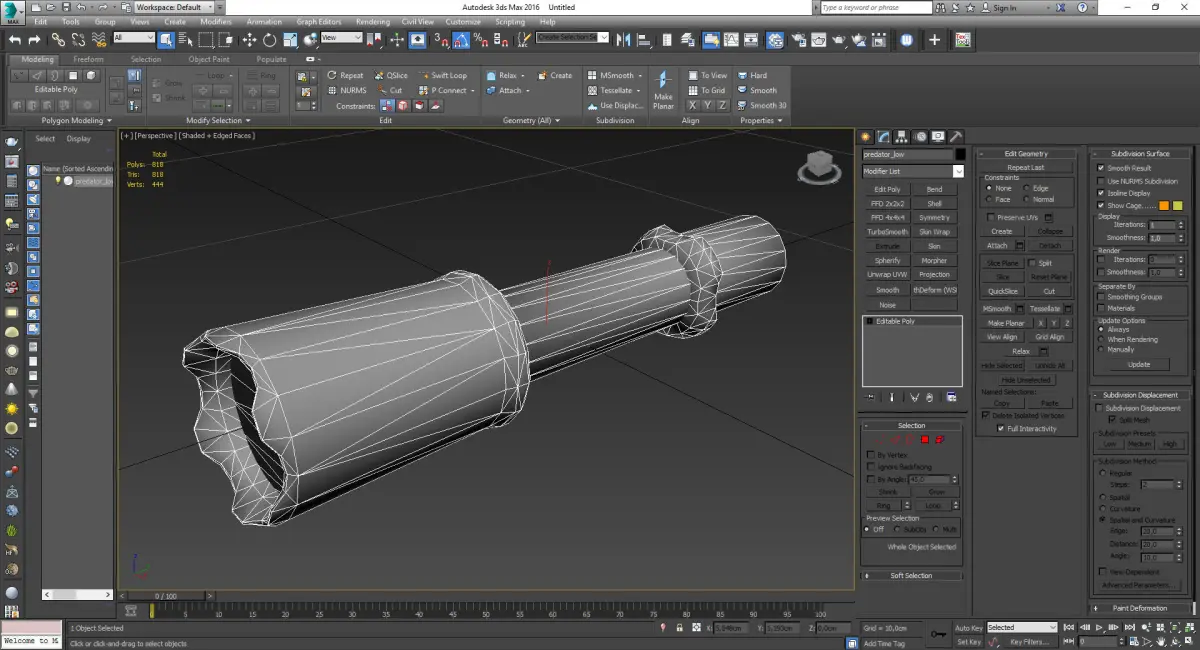Click the Mirror tool in main toolbar
Image resolution: width=1200 pixels, height=650 pixels.
pos(624,40)
